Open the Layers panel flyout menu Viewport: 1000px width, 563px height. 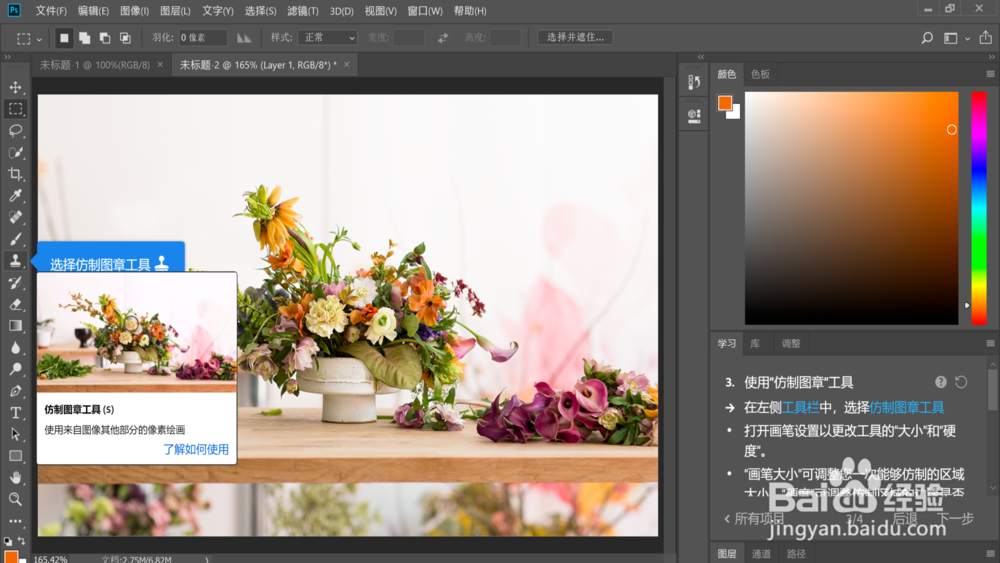[990, 553]
